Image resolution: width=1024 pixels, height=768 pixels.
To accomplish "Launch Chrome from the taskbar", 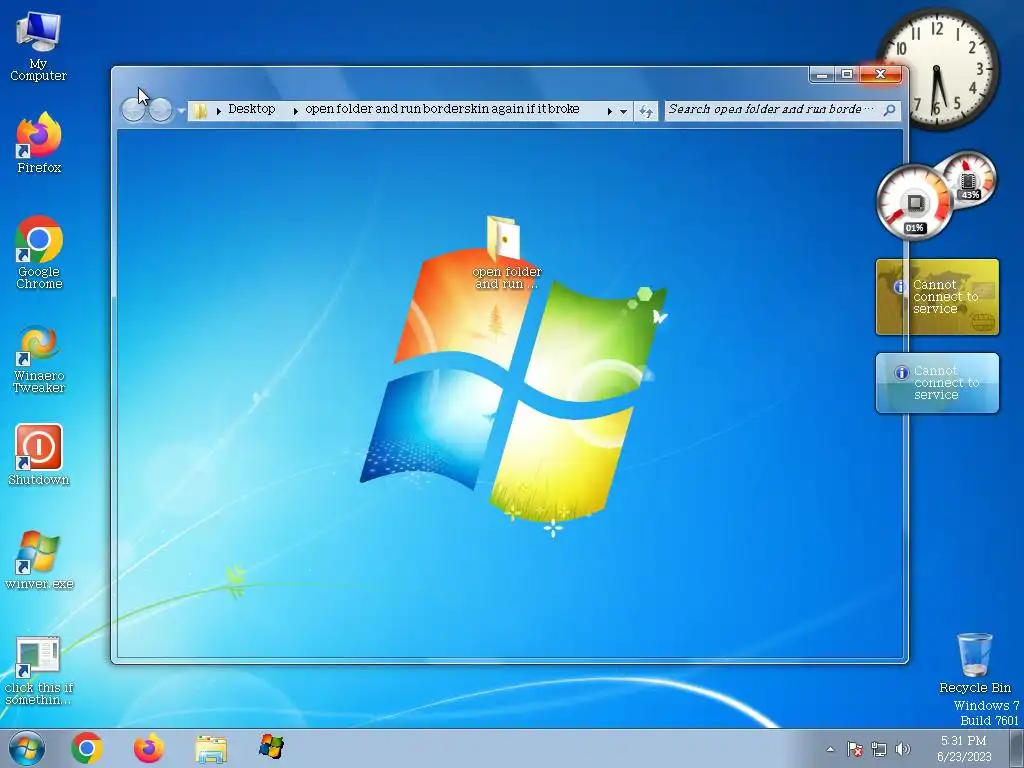I will 87,748.
